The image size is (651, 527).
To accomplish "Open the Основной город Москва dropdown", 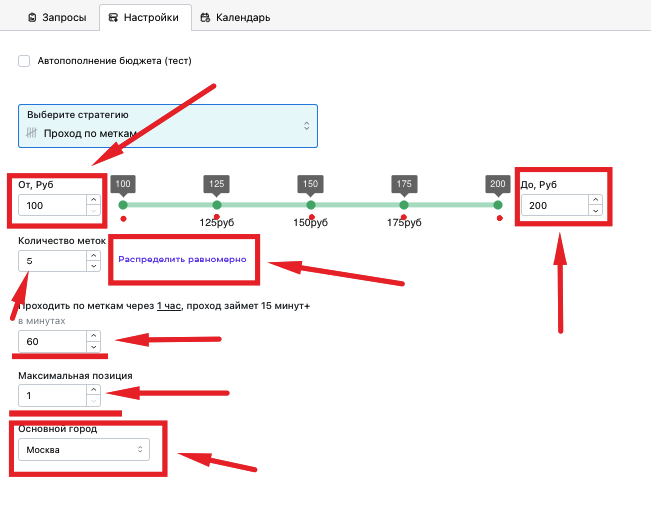I will coord(84,449).
